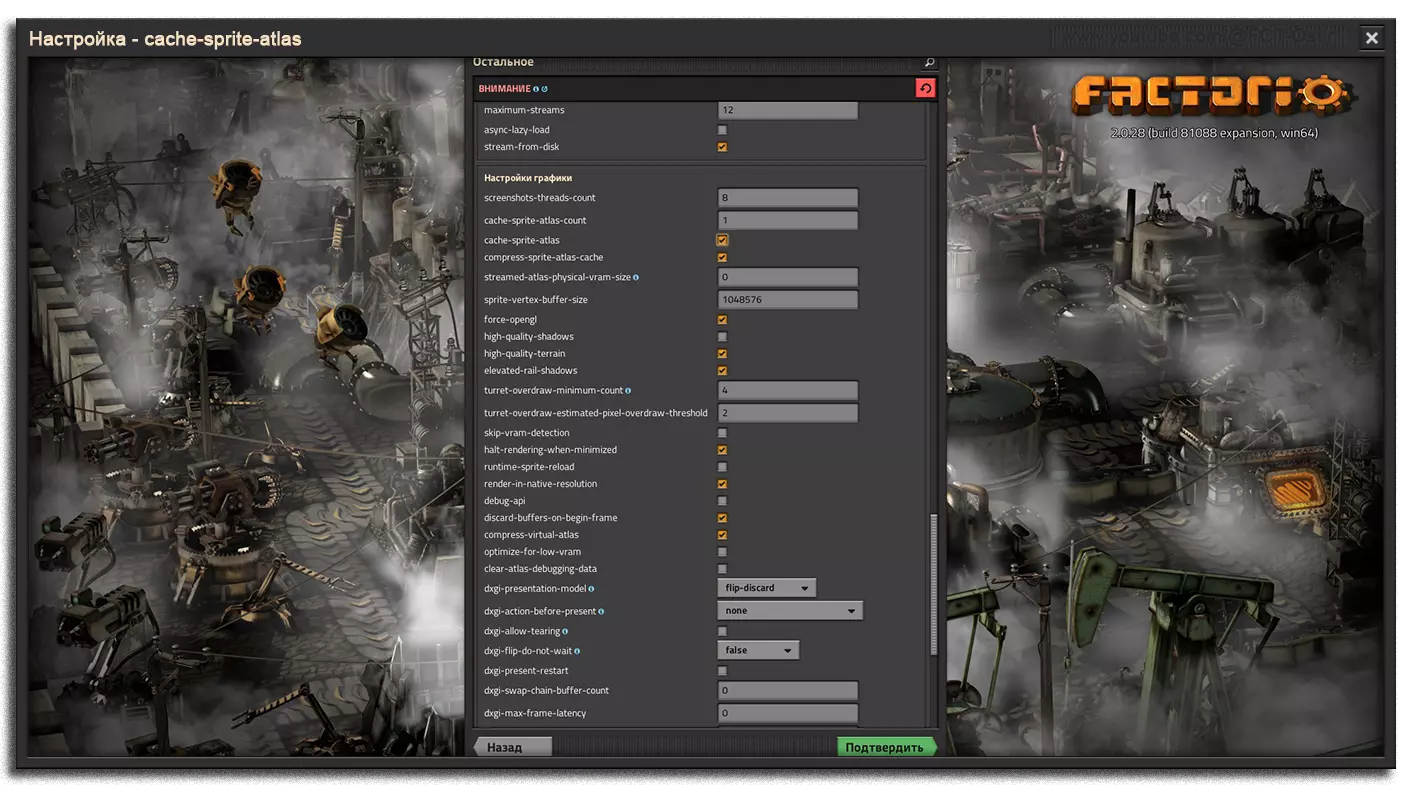Click the search magnifier icon
This screenshot has width=1412, height=786.
(929, 63)
